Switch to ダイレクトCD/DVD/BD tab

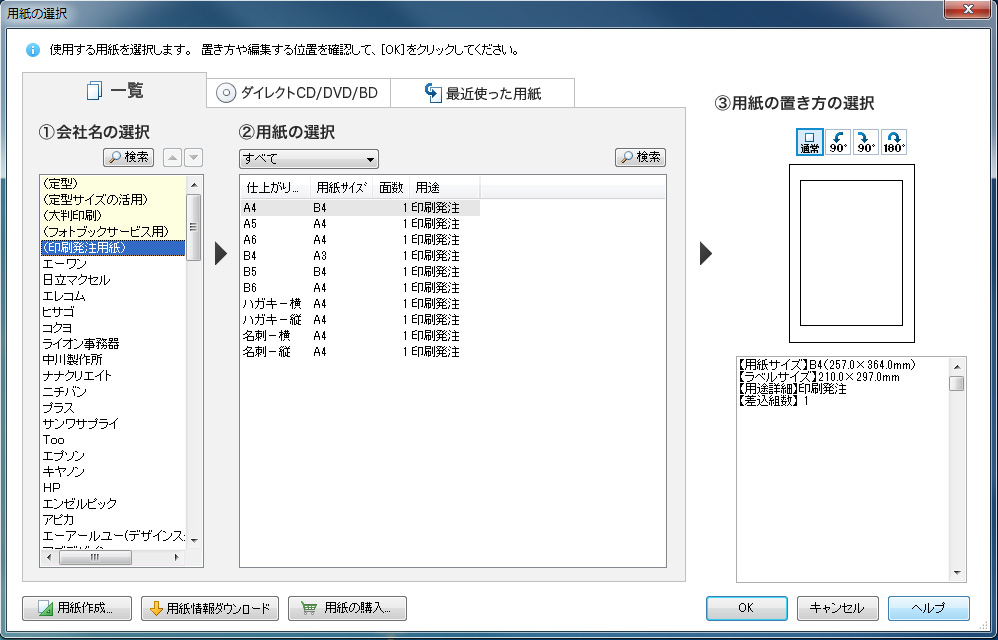pyautogui.click(x=298, y=93)
